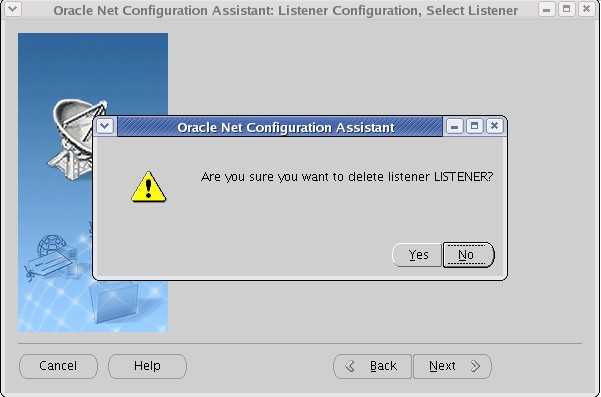Proceed with the Next button

[452, 366]
